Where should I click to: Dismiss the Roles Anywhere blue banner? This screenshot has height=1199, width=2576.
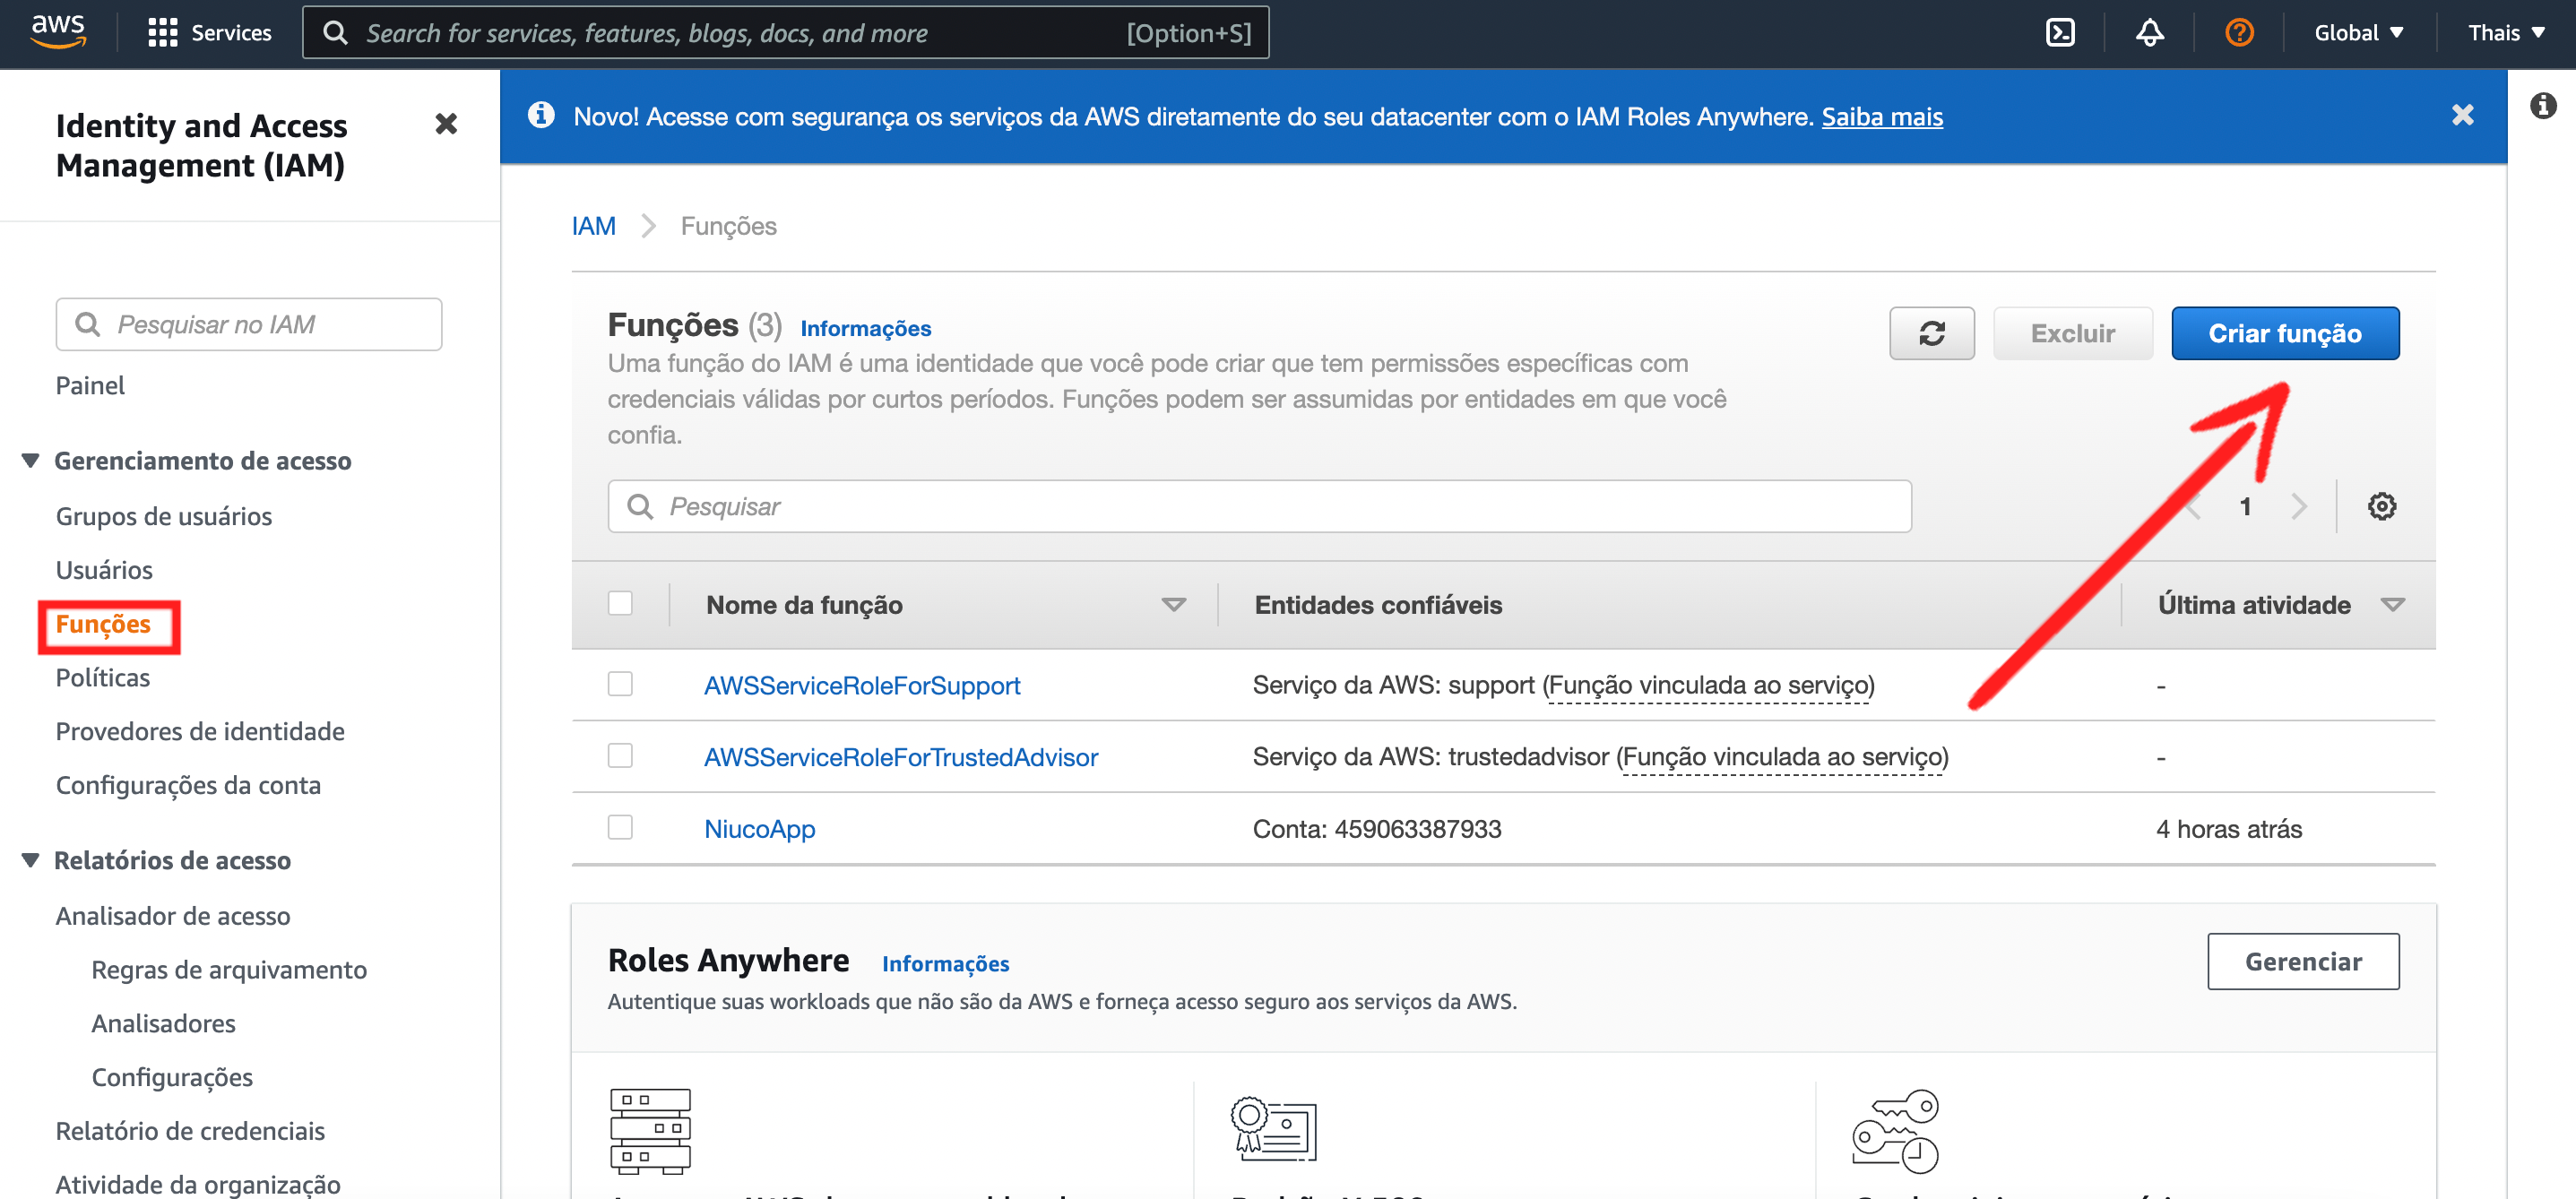click(2462, 116)
